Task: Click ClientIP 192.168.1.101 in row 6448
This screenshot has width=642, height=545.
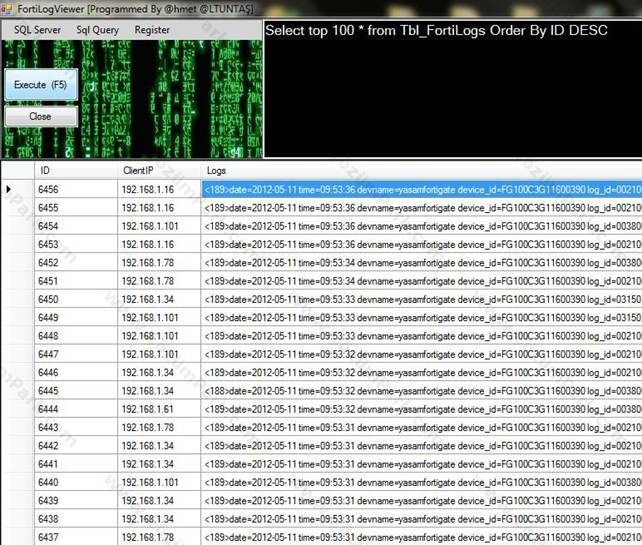Action: pos(159,336)
